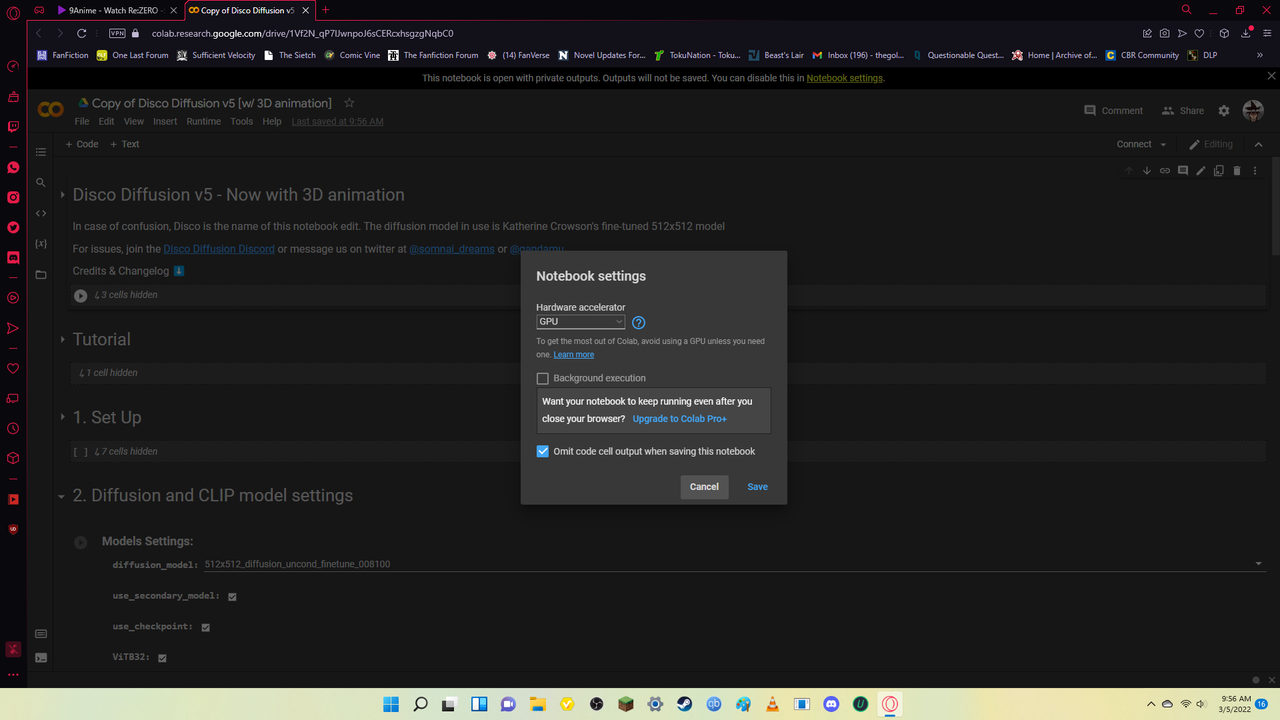Image resolution: width=1280 pixels, height=720 pixels.
Task: Click the browser address bar URL
Action: pos(303,33)
